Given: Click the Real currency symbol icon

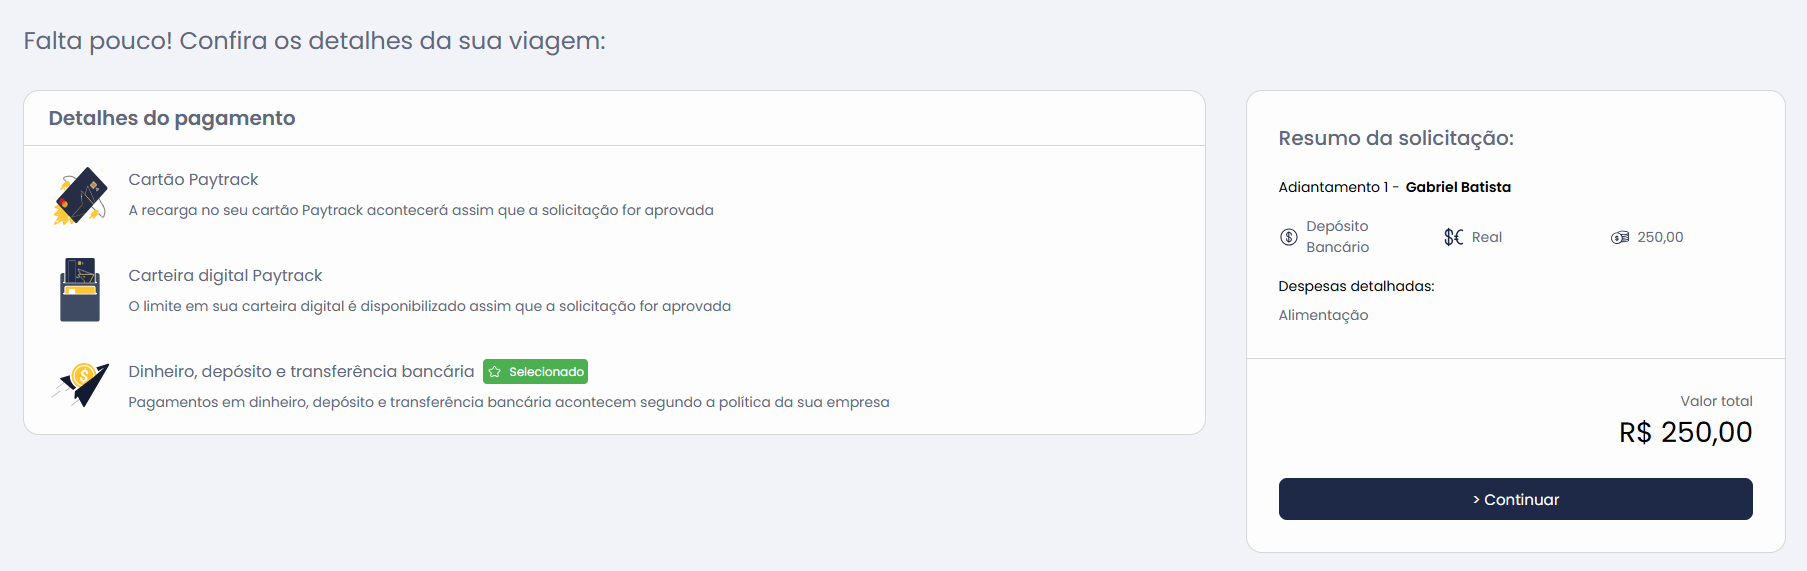Looking at the screenshot, I should 1453,237.
